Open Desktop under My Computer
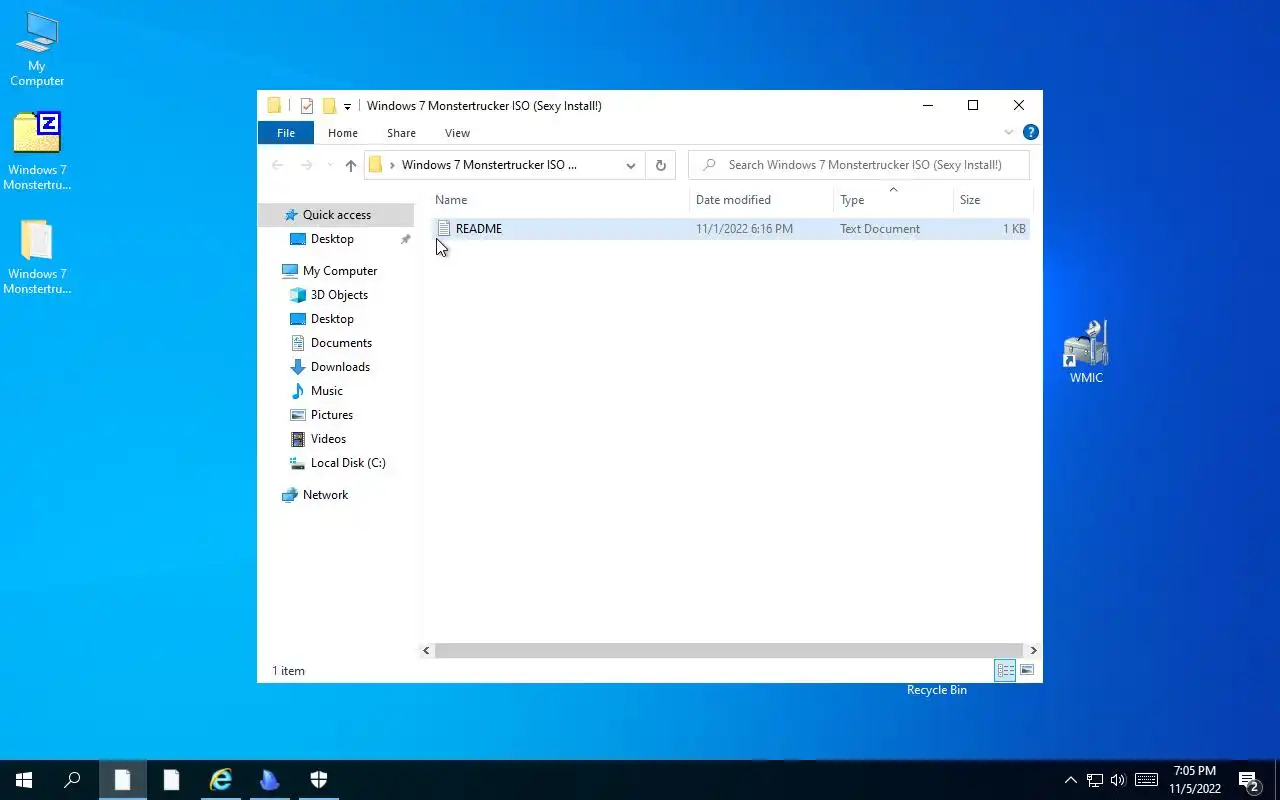Screen dimensions: 1280x800 [332, 319]
